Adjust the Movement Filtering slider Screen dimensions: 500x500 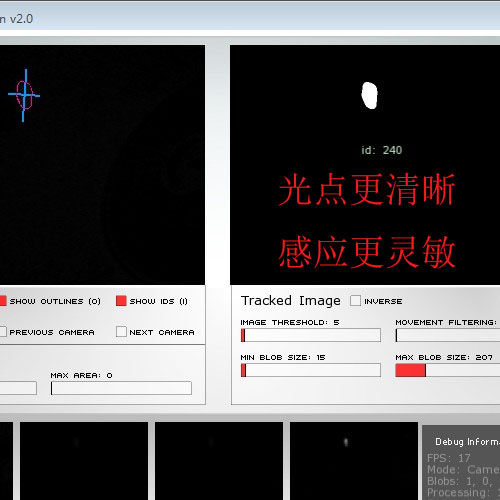pyautogui.click(x=448, y=335)
